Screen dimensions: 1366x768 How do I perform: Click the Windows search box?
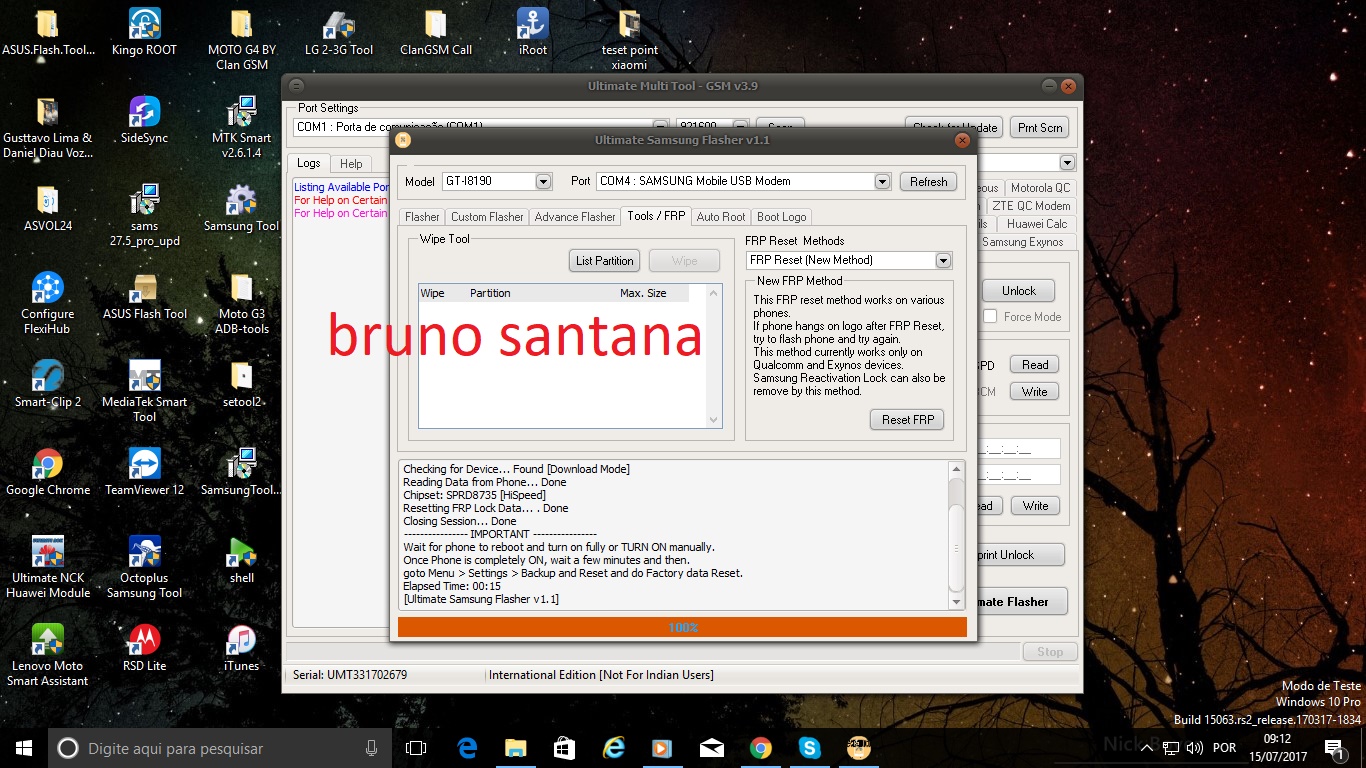click(x=220, y=748)
